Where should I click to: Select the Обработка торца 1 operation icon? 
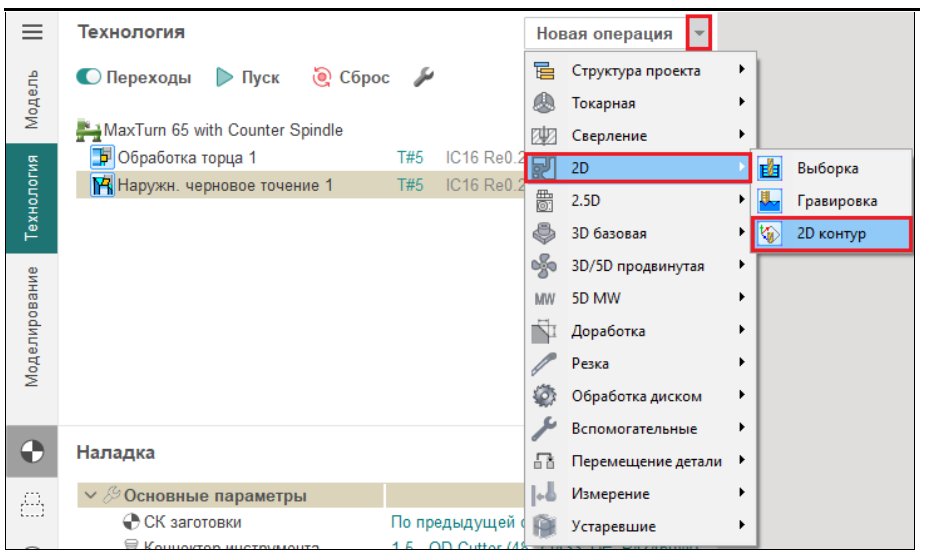click(x=102, y=157)
